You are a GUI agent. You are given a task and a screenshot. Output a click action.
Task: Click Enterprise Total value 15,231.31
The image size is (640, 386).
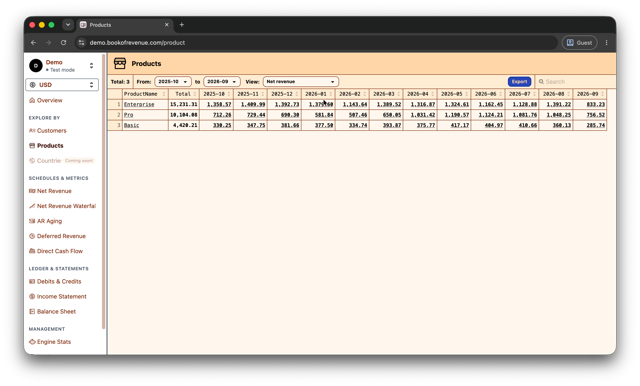click(184, 104)
